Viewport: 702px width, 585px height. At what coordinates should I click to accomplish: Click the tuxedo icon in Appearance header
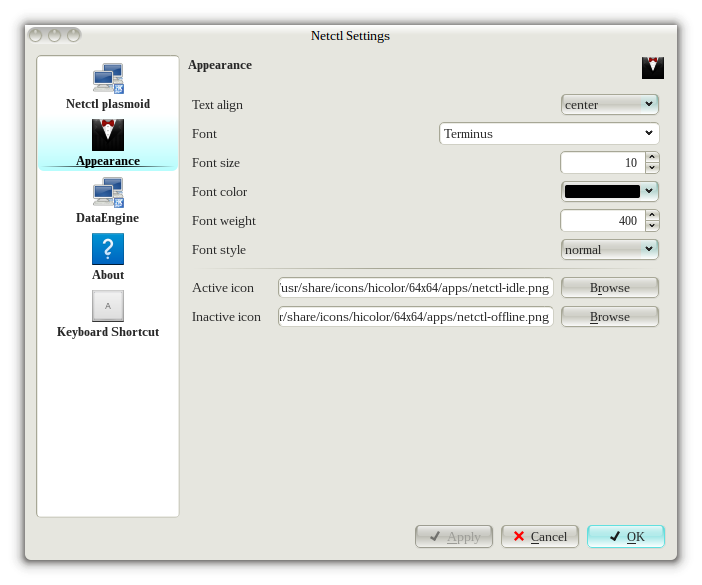coord(652,67)
